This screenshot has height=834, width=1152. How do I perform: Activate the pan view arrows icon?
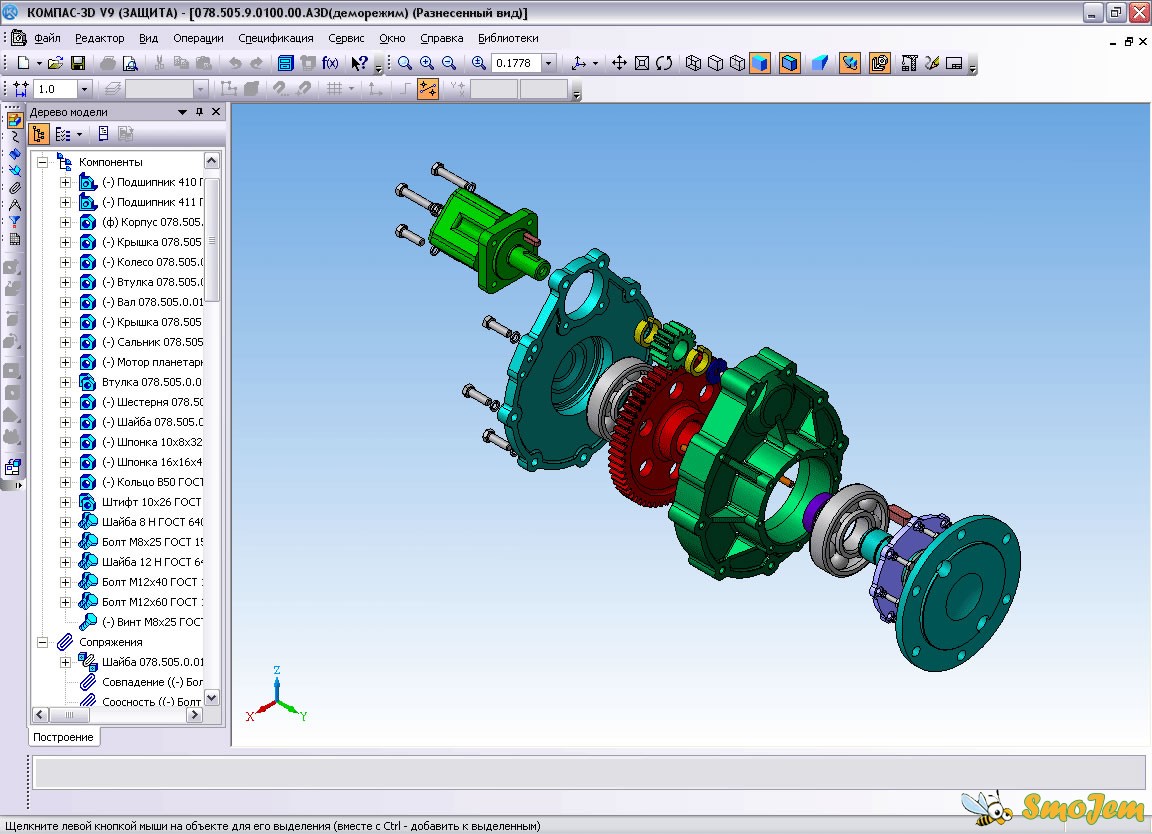point(619,63)
